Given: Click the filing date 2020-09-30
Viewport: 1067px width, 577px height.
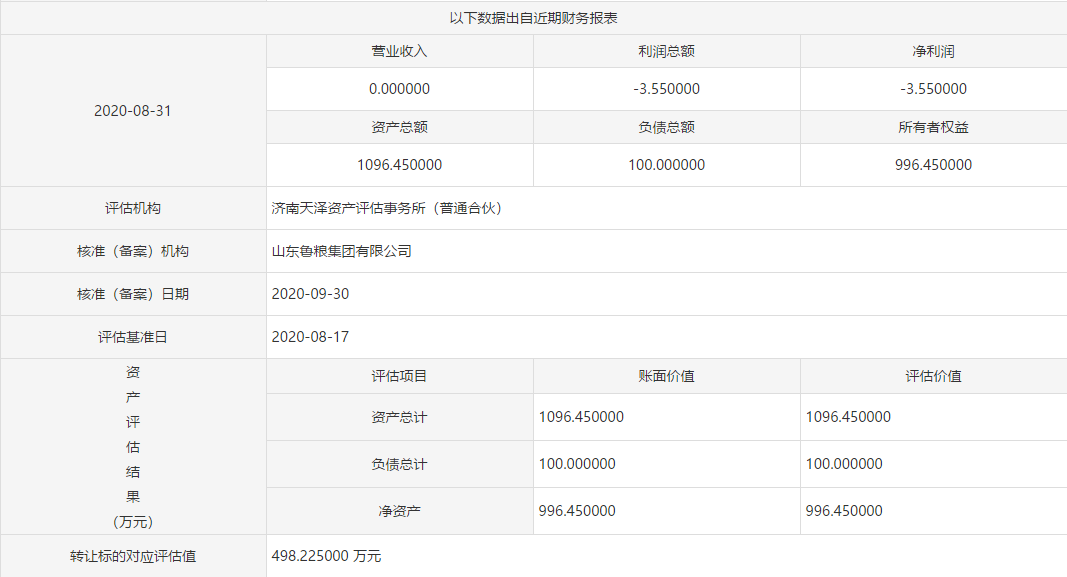Looking at the screenshot, I should pos(310,294).
